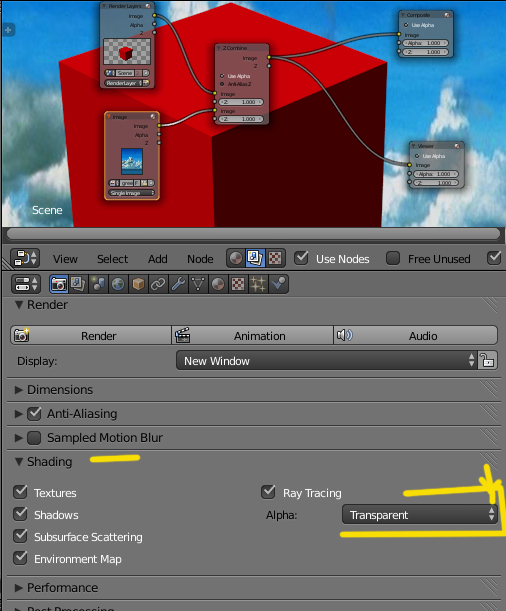
Task: Enable Sampled Motion Blur checkbox
Action: 34,438
